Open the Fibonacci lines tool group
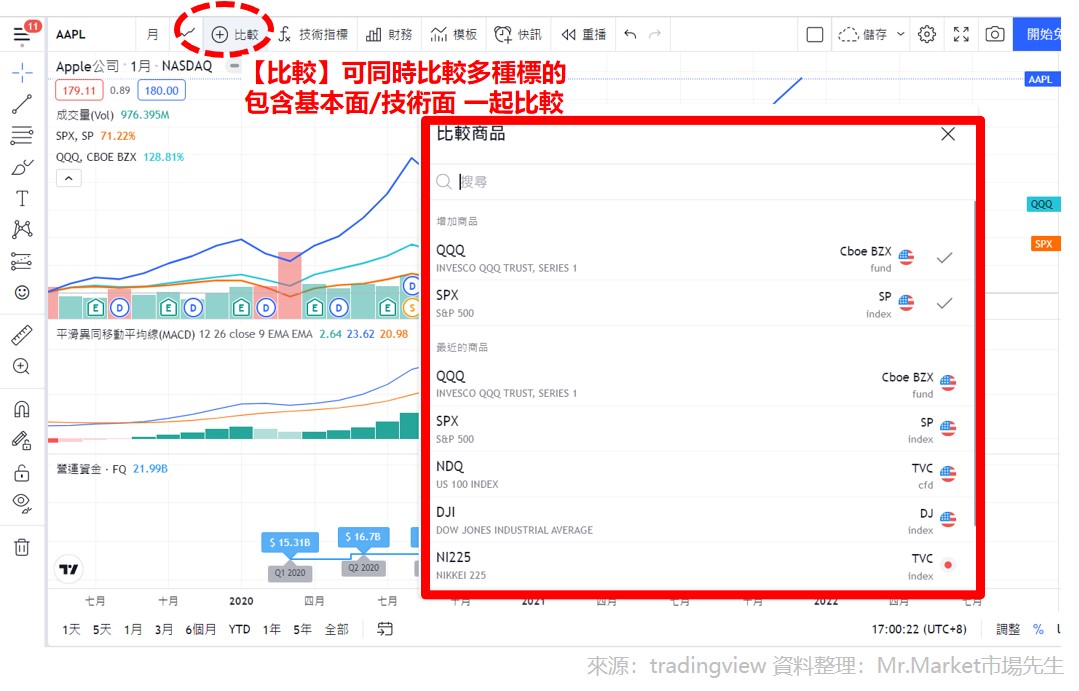Screen dimensions: 1079x691 (22, 135)
